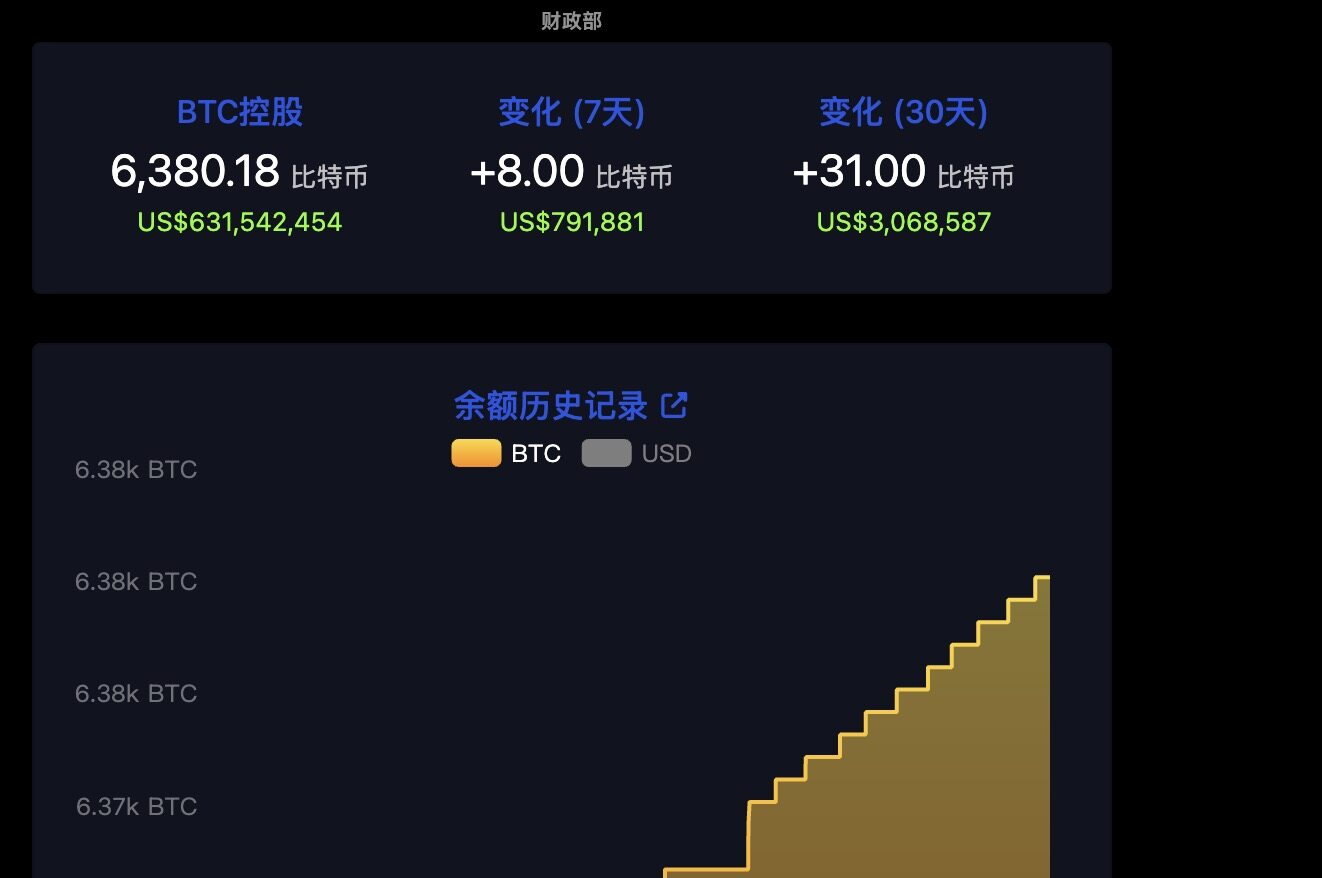Click the external link icon beside 余额历史记录

click(675, 404)
